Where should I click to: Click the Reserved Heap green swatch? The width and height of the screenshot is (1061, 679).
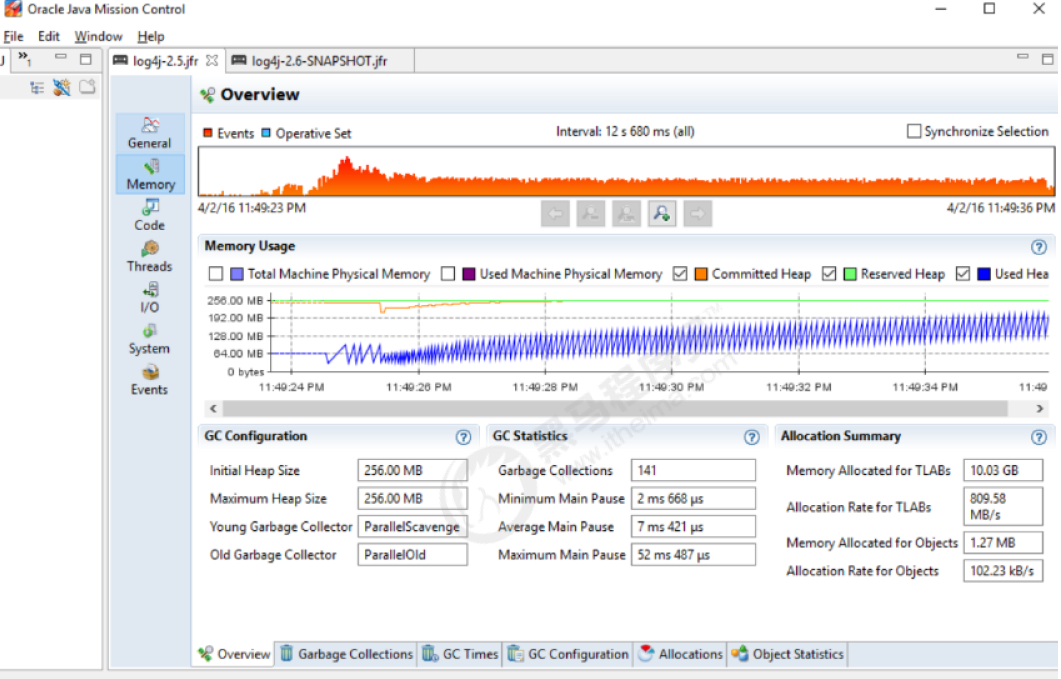(x=850, y=273)
